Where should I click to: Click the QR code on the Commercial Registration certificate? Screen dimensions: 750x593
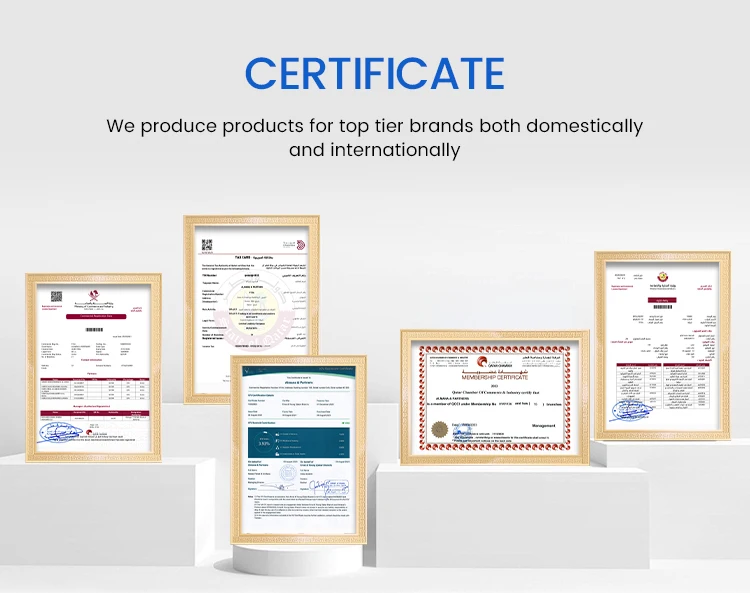point(56,296)
